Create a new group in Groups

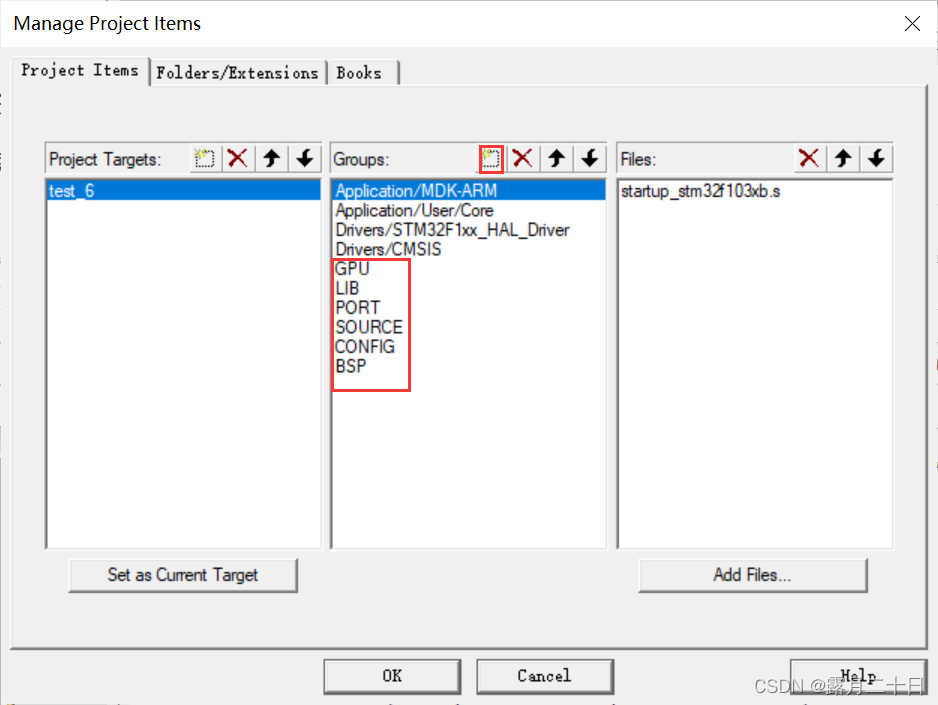click(491, 158)
